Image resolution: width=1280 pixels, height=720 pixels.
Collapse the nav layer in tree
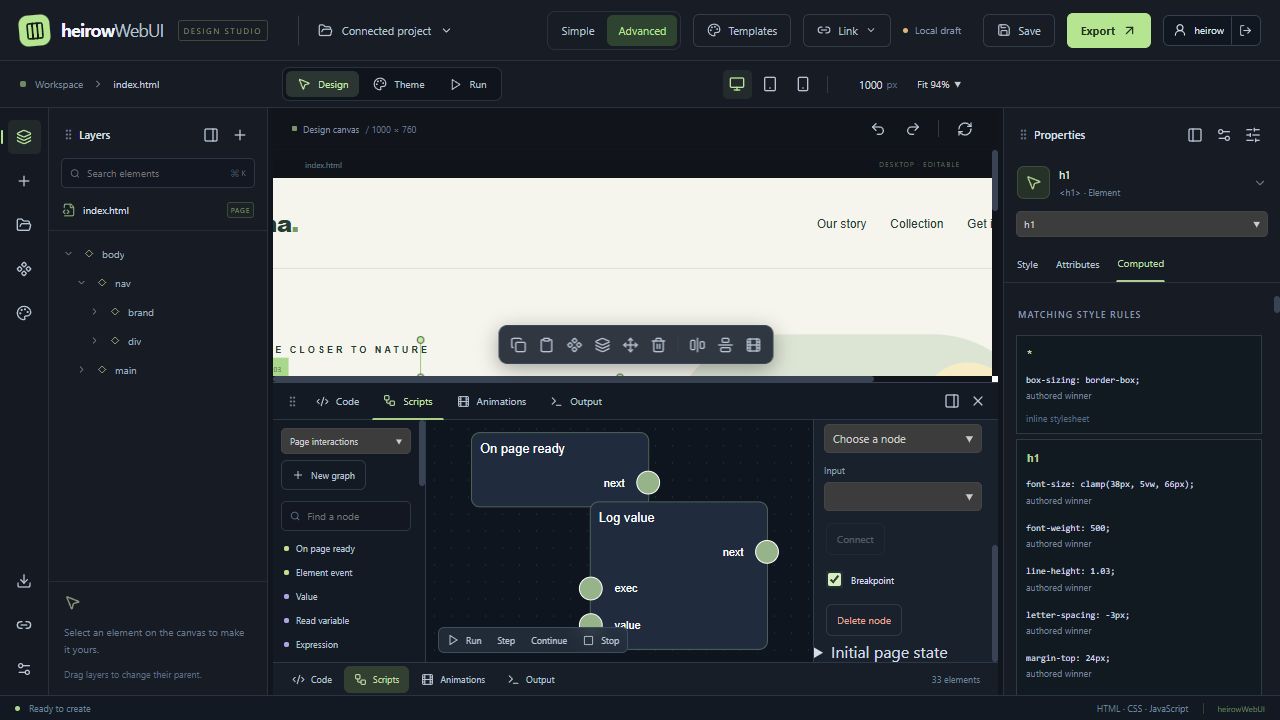point(82,283)
